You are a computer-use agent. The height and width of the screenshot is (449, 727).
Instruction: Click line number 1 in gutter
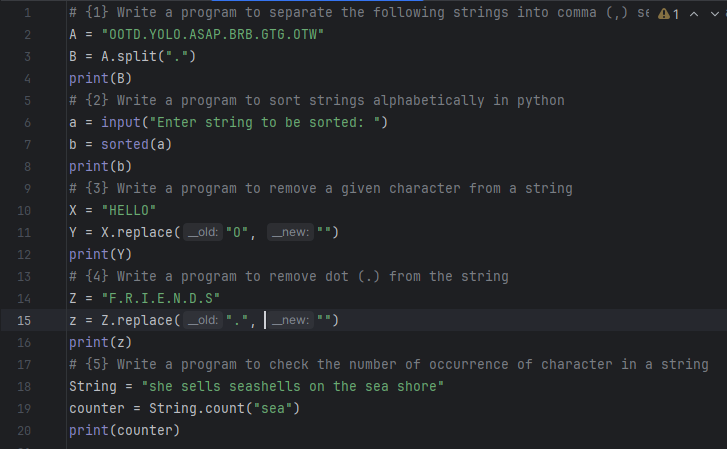[x=27, y=13]
